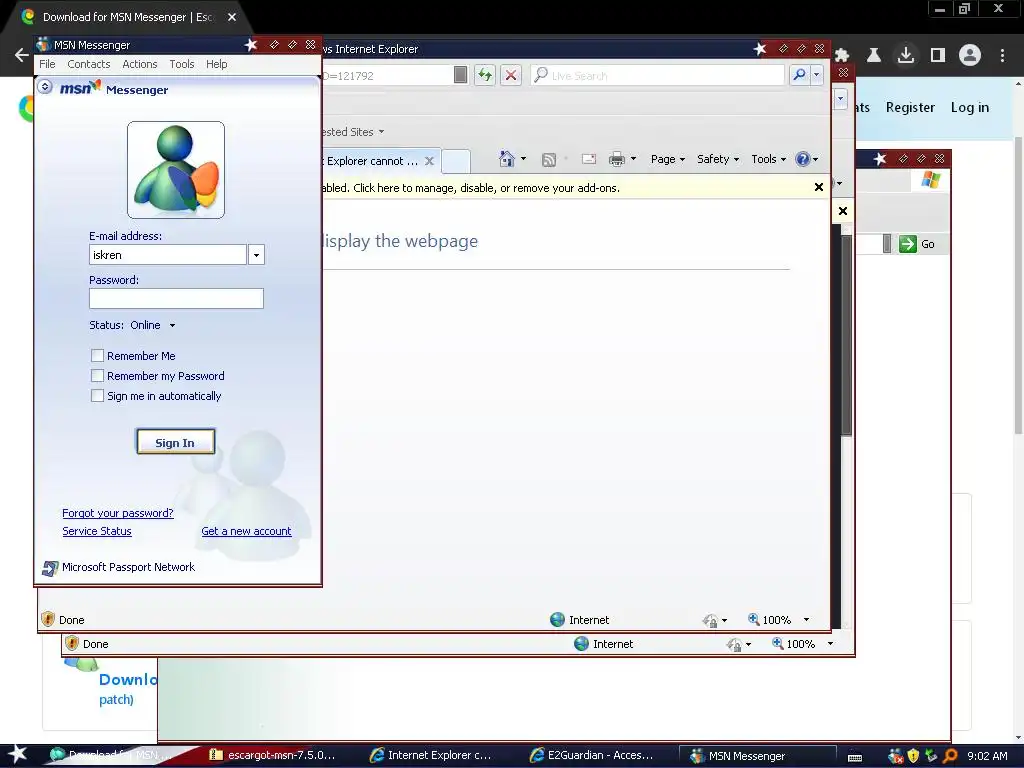Viewport: 1024px width, 768px height.
Task: Click the protected mode icon in front IE status bar
Action: [x=710, y=620]
